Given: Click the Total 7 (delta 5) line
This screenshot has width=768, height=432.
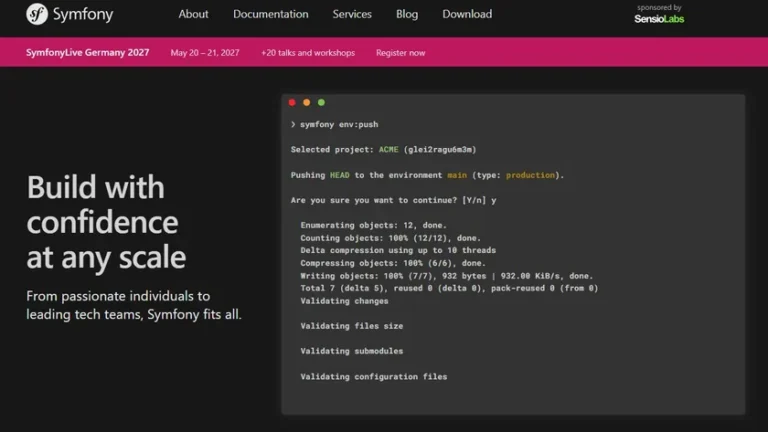Looking at the screenshot, I should click(449, 288).
